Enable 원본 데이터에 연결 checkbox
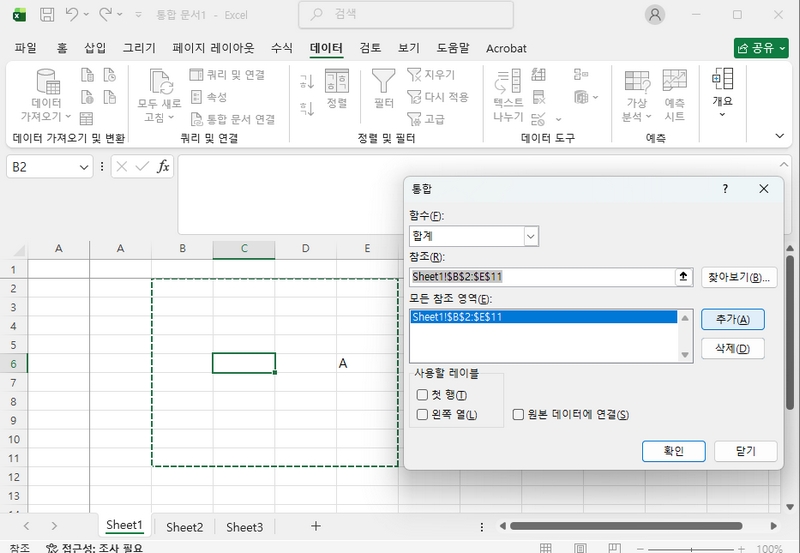This screenshot has width=800, height=553. pos(518,414)
